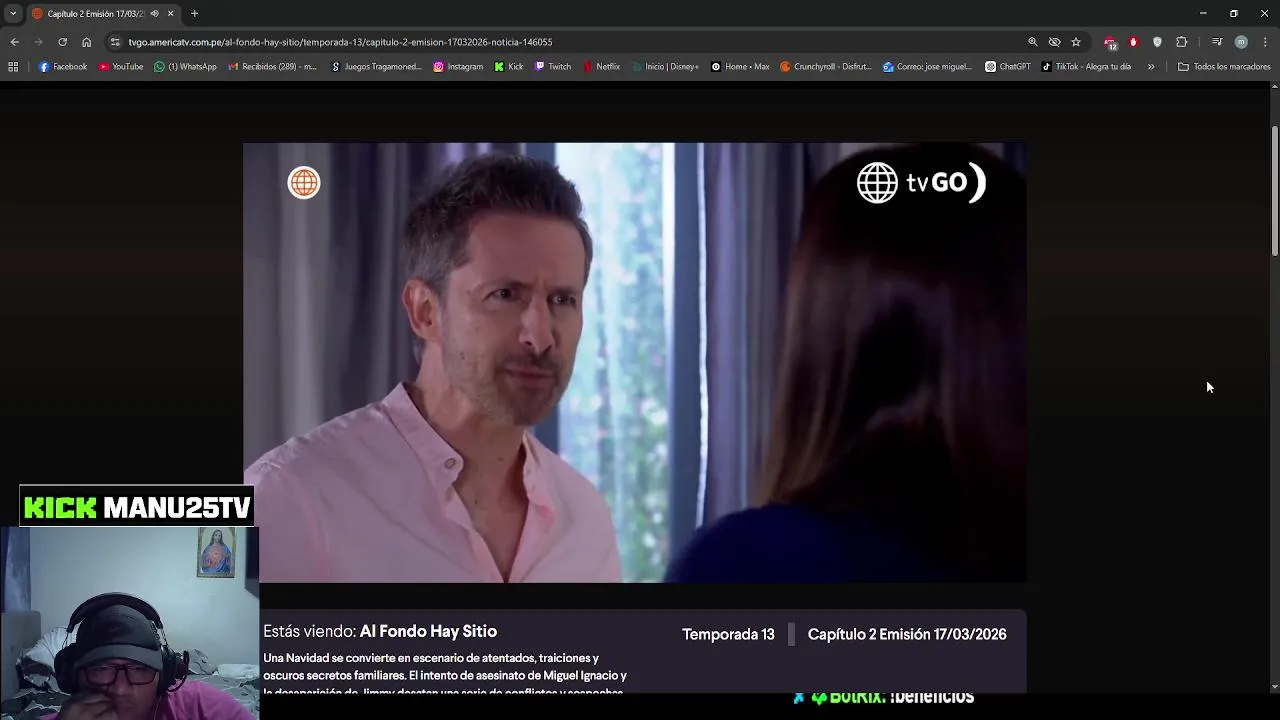Open the (1) WhatsApp bookmark
The height and width of the screenshot is (720, 1280).
185,67
